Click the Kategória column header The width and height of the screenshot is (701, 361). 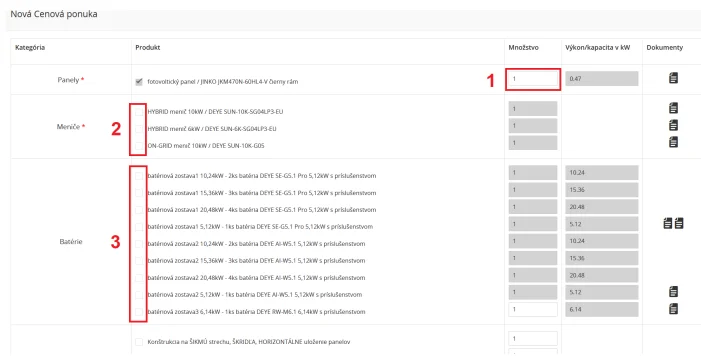click(x=30, y=47)
